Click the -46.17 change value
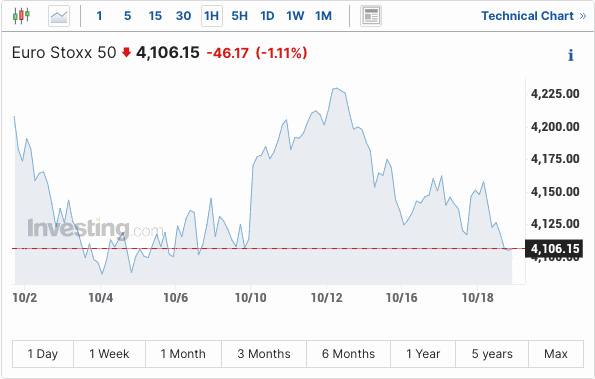 [x=228, y=53]
